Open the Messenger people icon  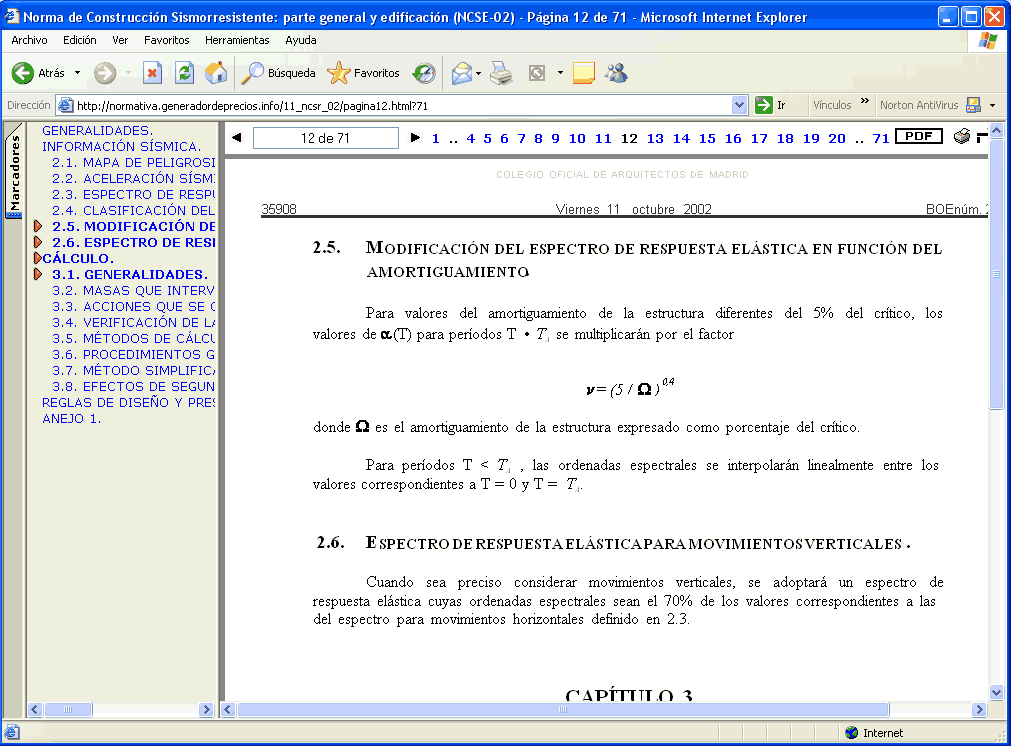pyautogui.click(x=616, y=73)
